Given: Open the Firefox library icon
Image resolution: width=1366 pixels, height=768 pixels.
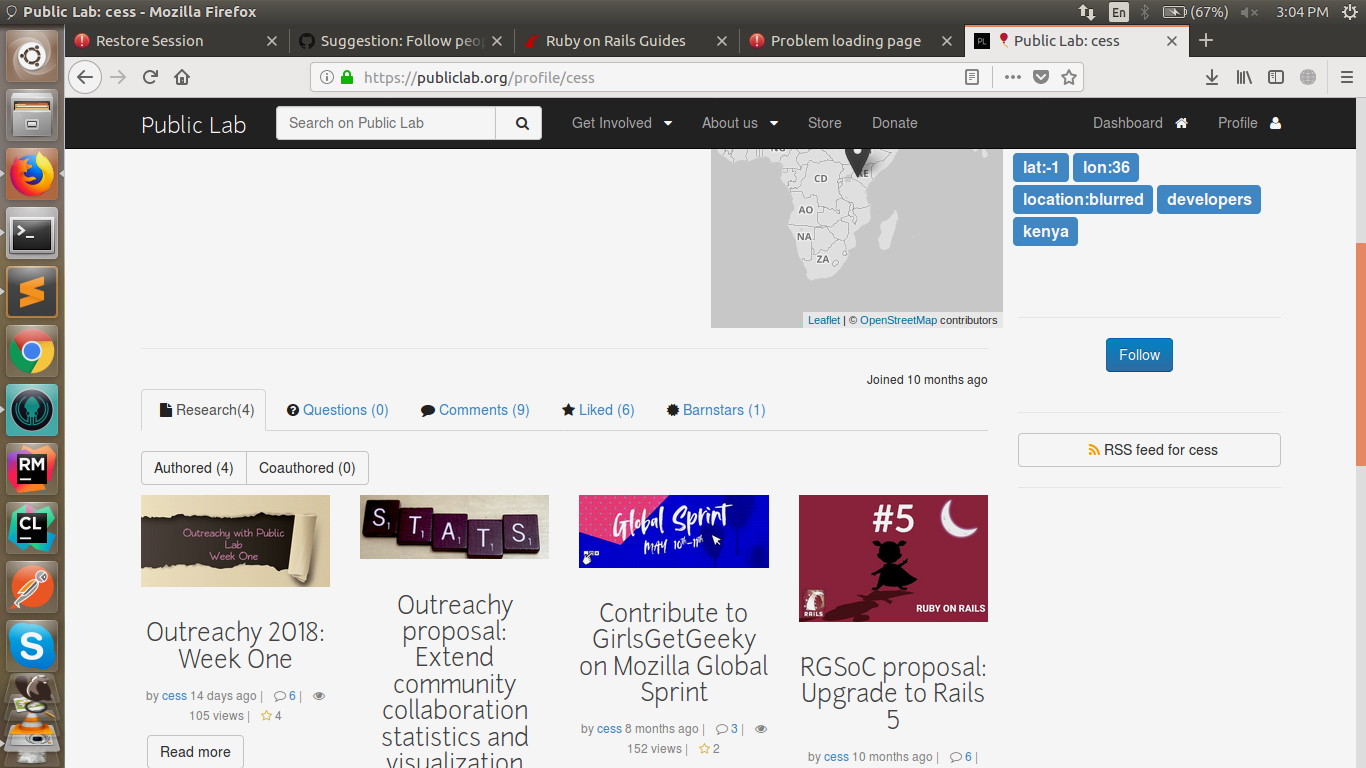Looking at the screenshot, I should point(1244,77).
